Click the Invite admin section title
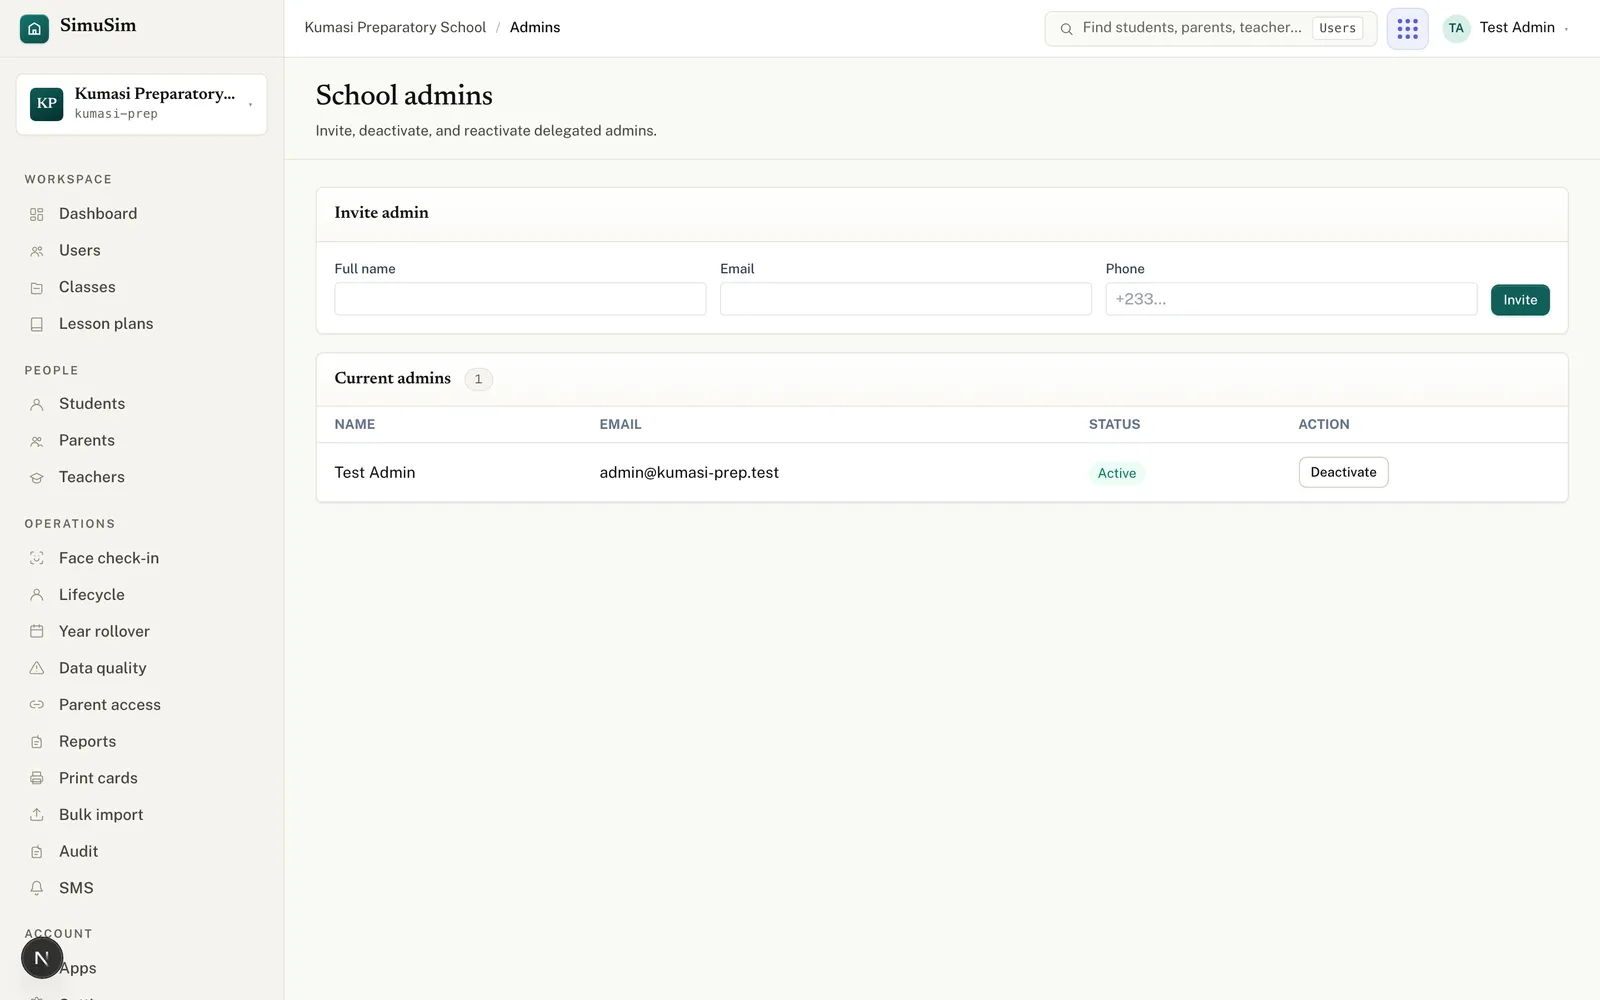 [x=381, y=213]
